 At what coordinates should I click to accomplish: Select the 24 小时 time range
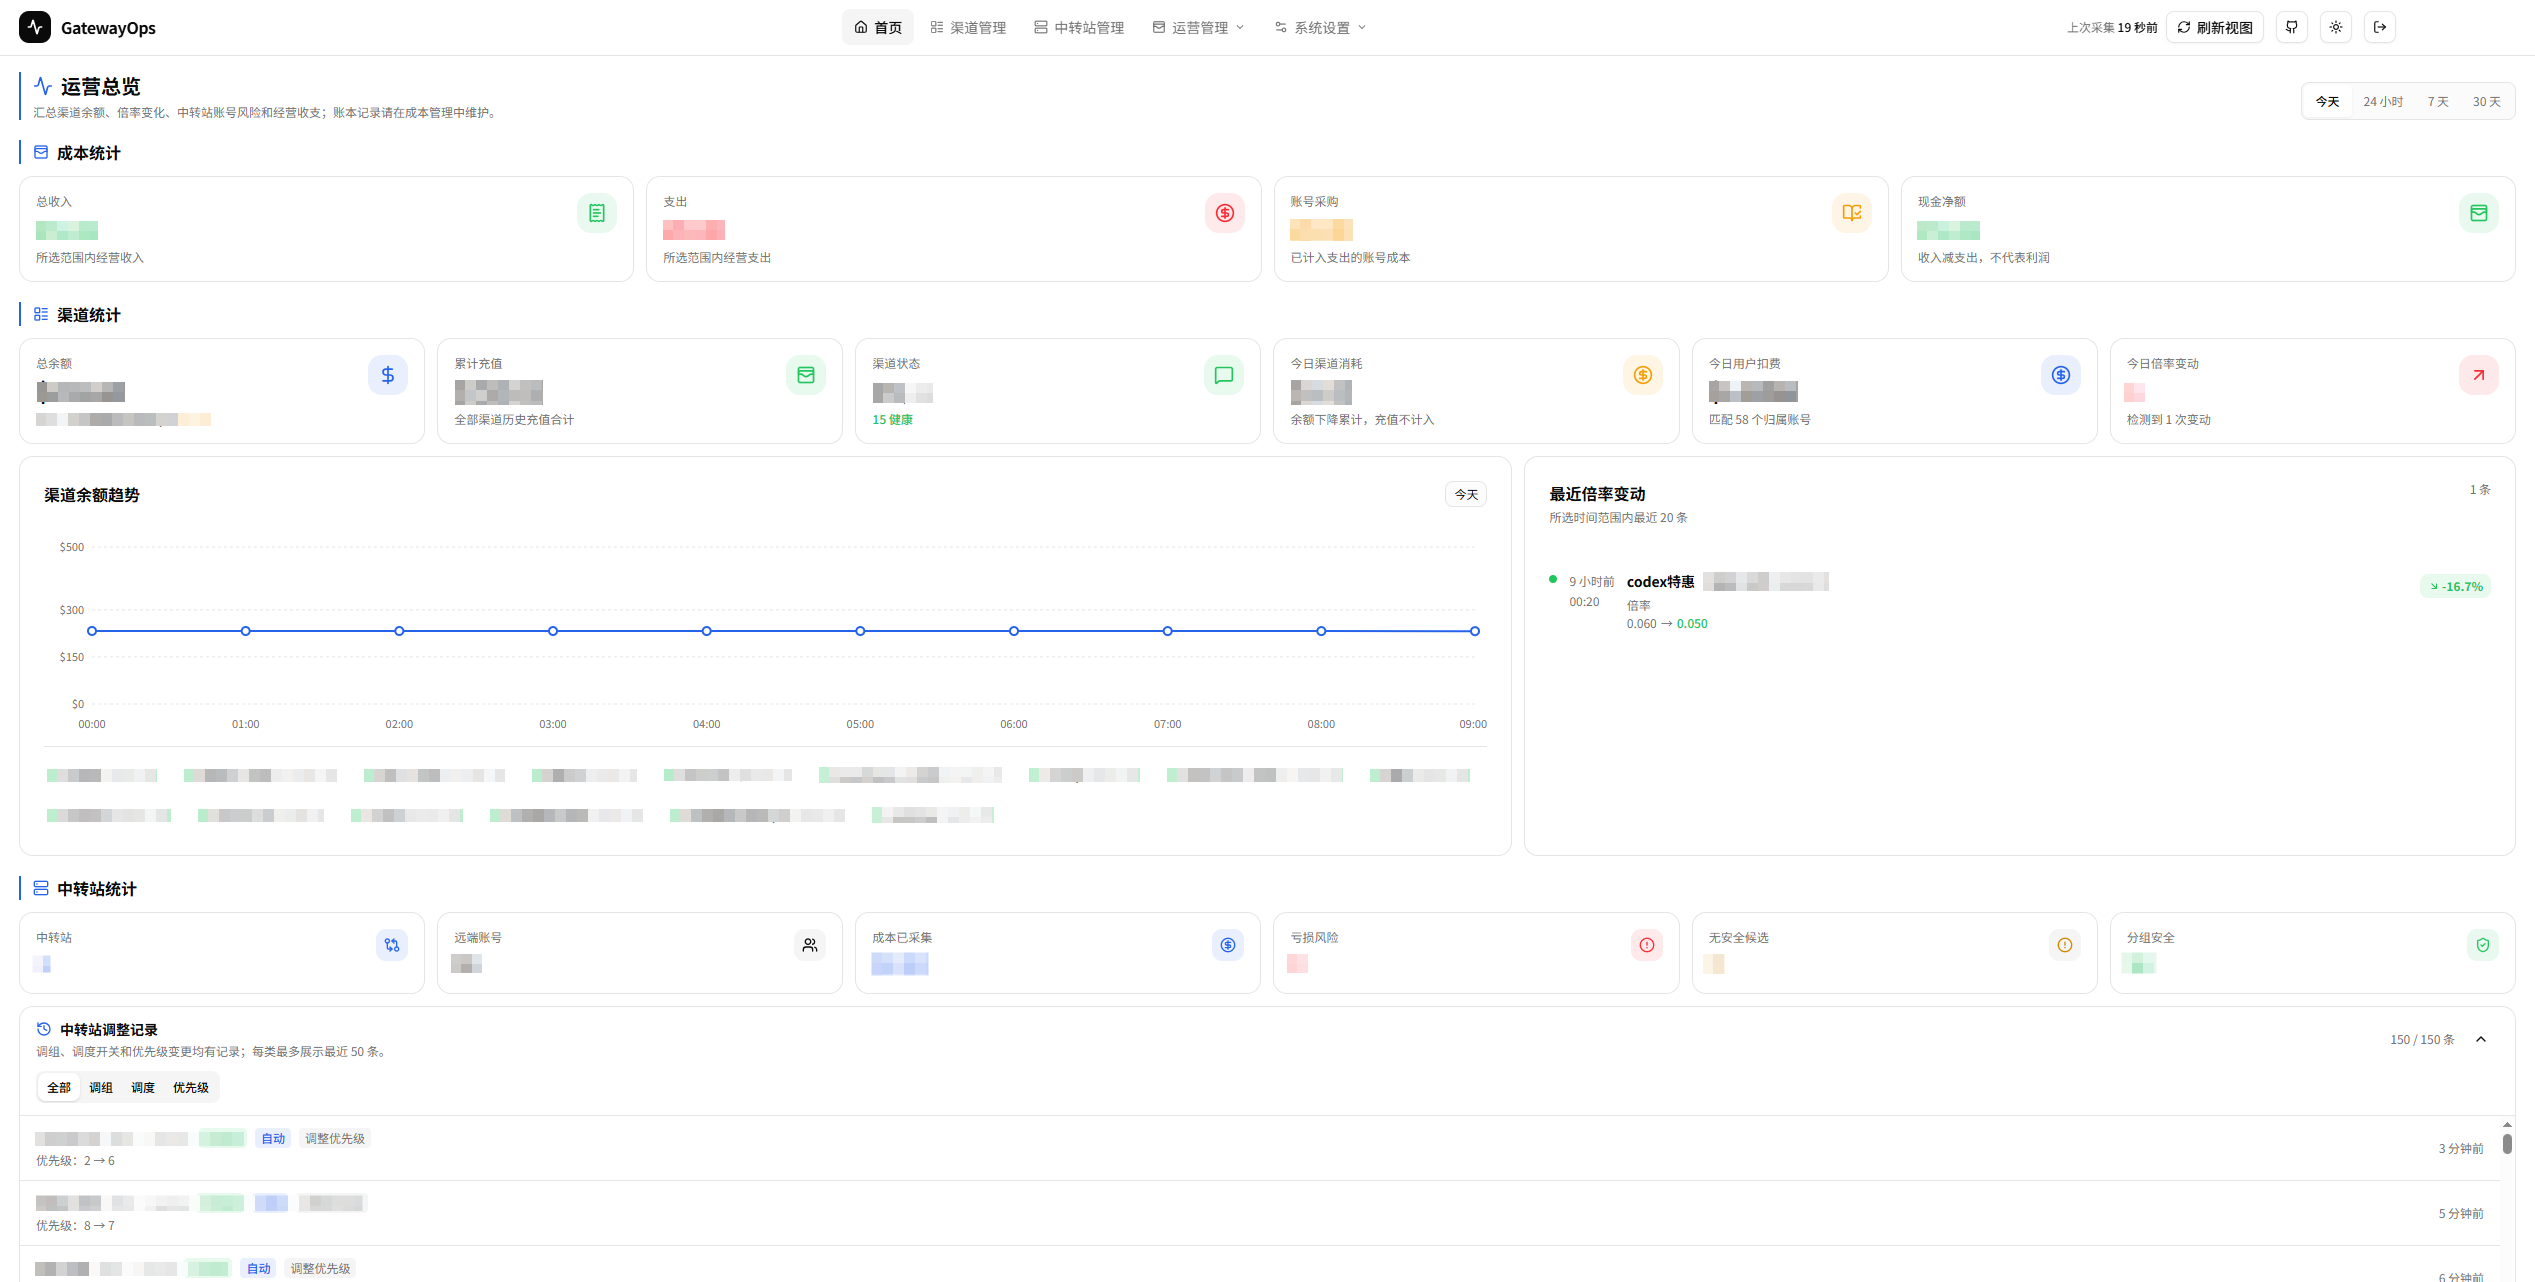[x=2383, y=102]
